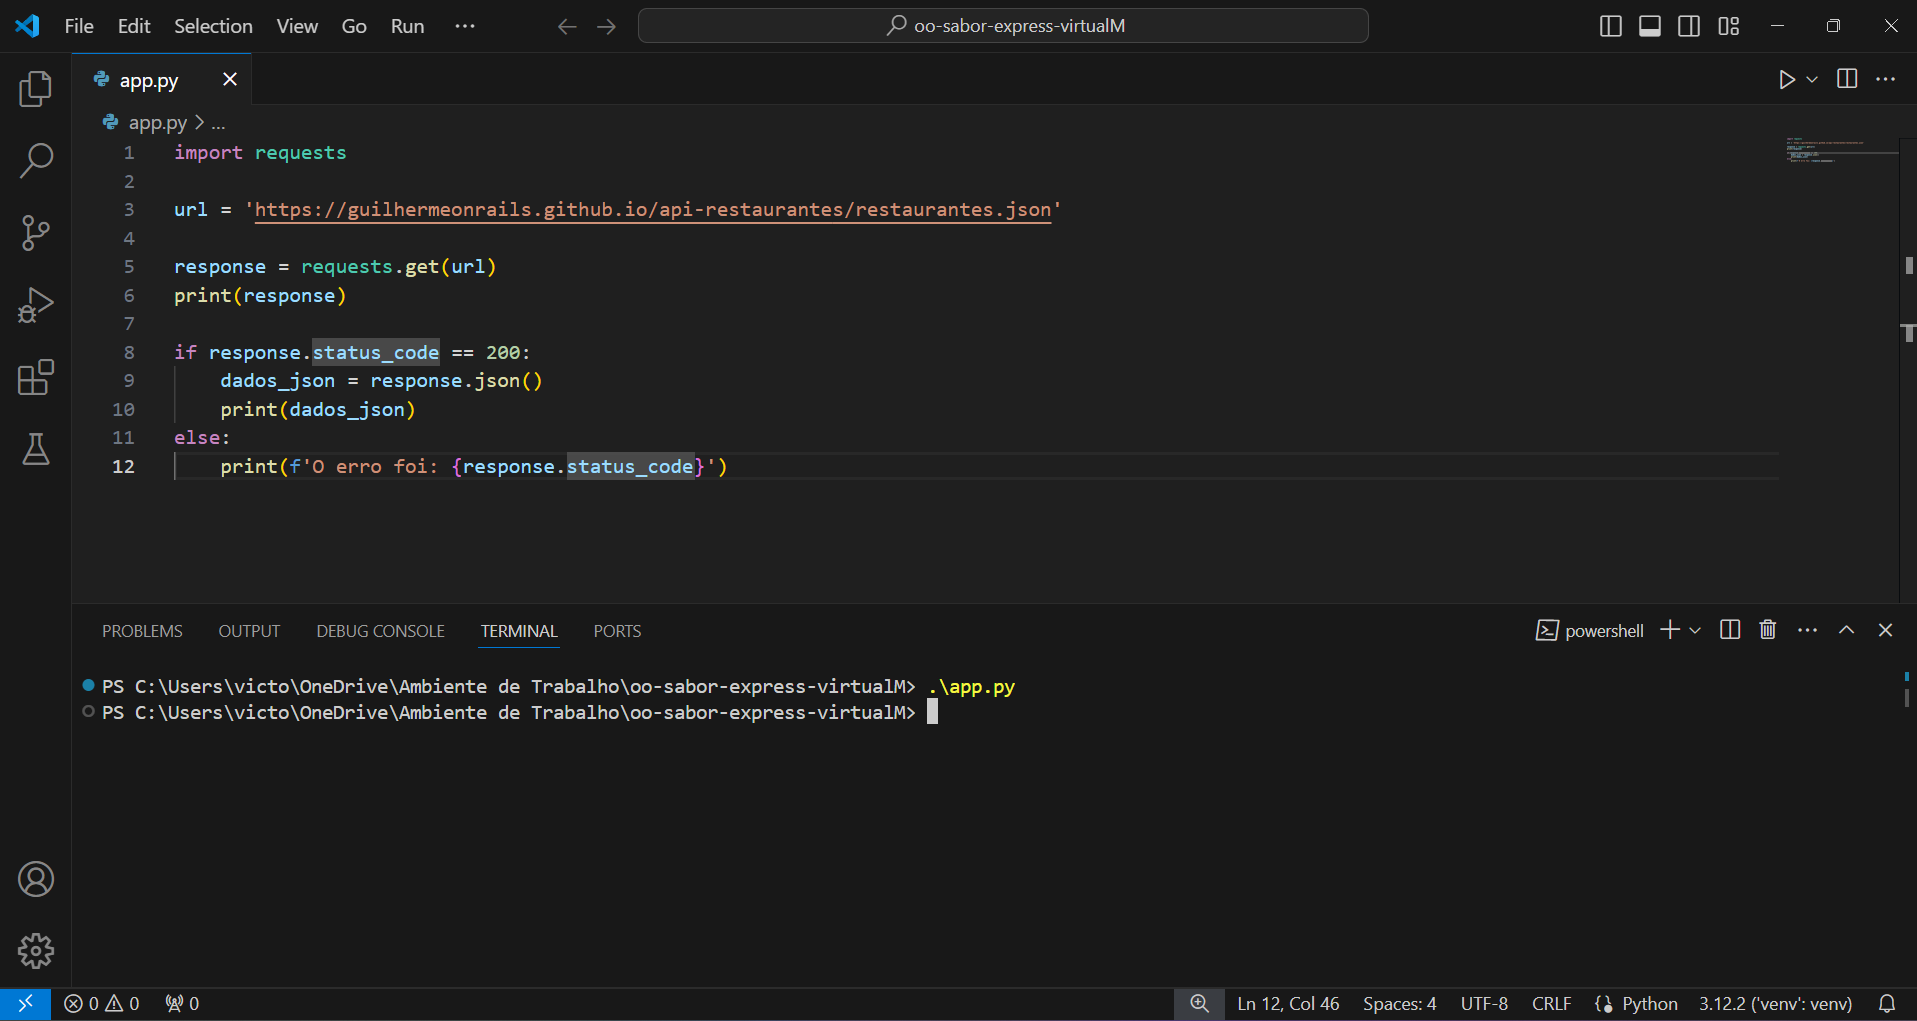Add a new terminal with plus icon
This screenshot has width=1917, height=1021.
tap(1670, 630)
